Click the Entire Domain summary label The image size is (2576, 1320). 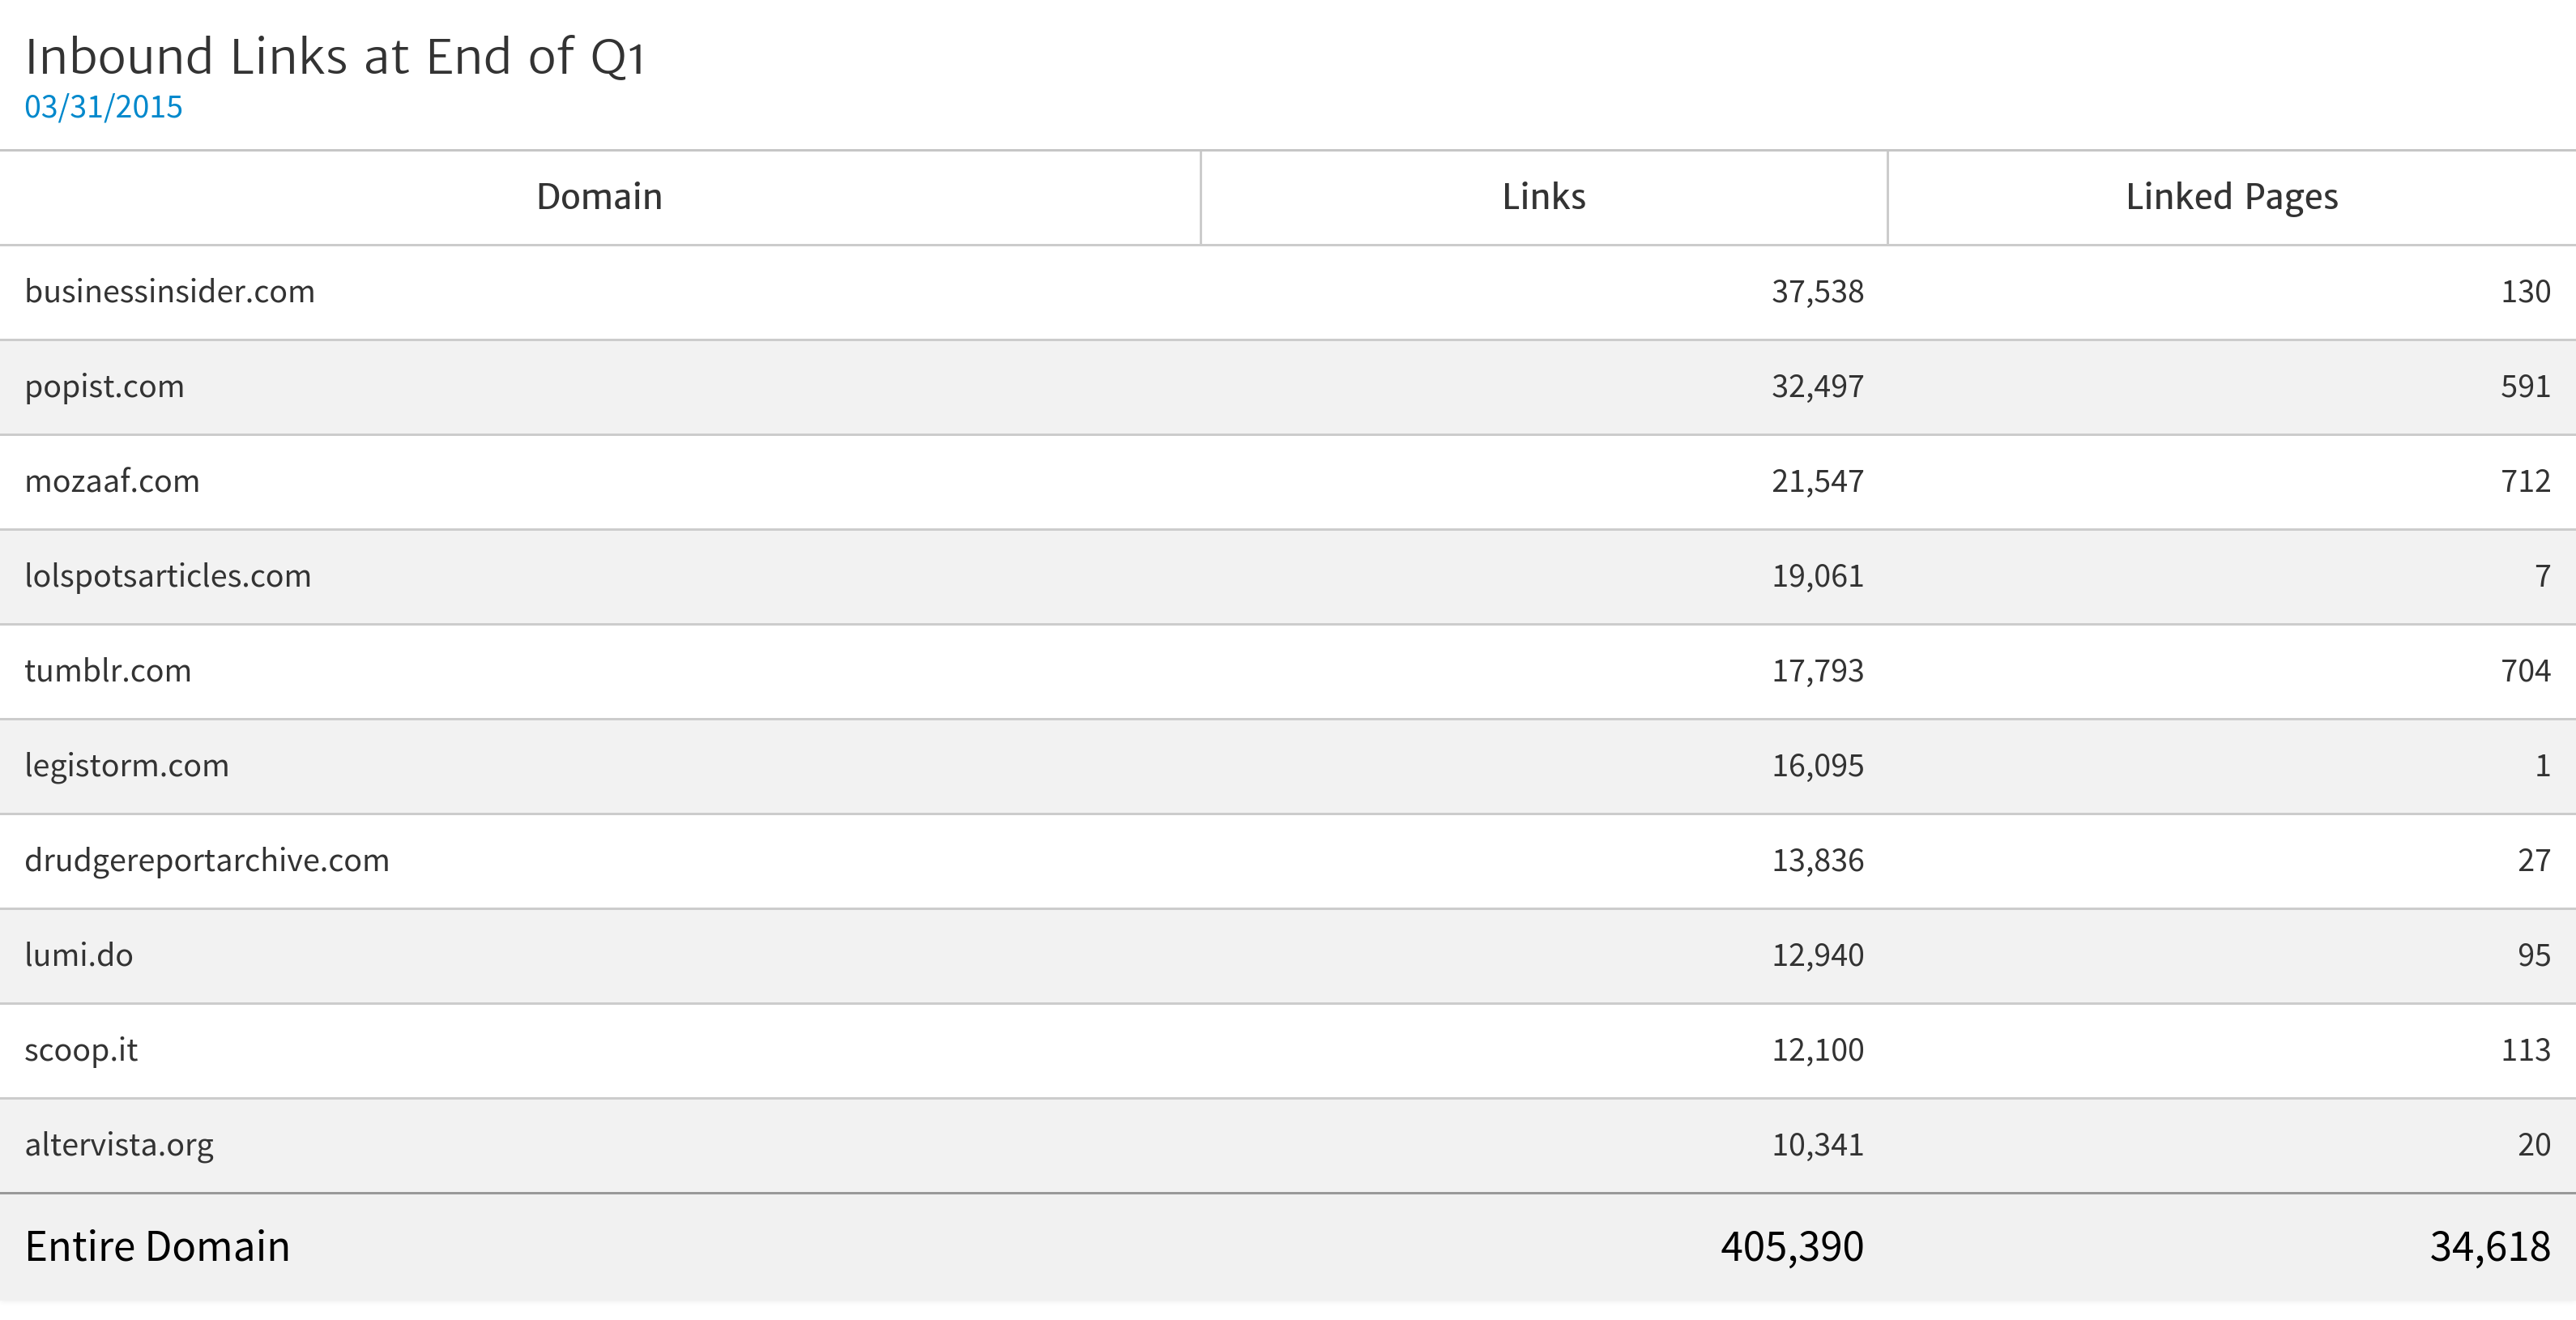click(x=157, y=1246)
